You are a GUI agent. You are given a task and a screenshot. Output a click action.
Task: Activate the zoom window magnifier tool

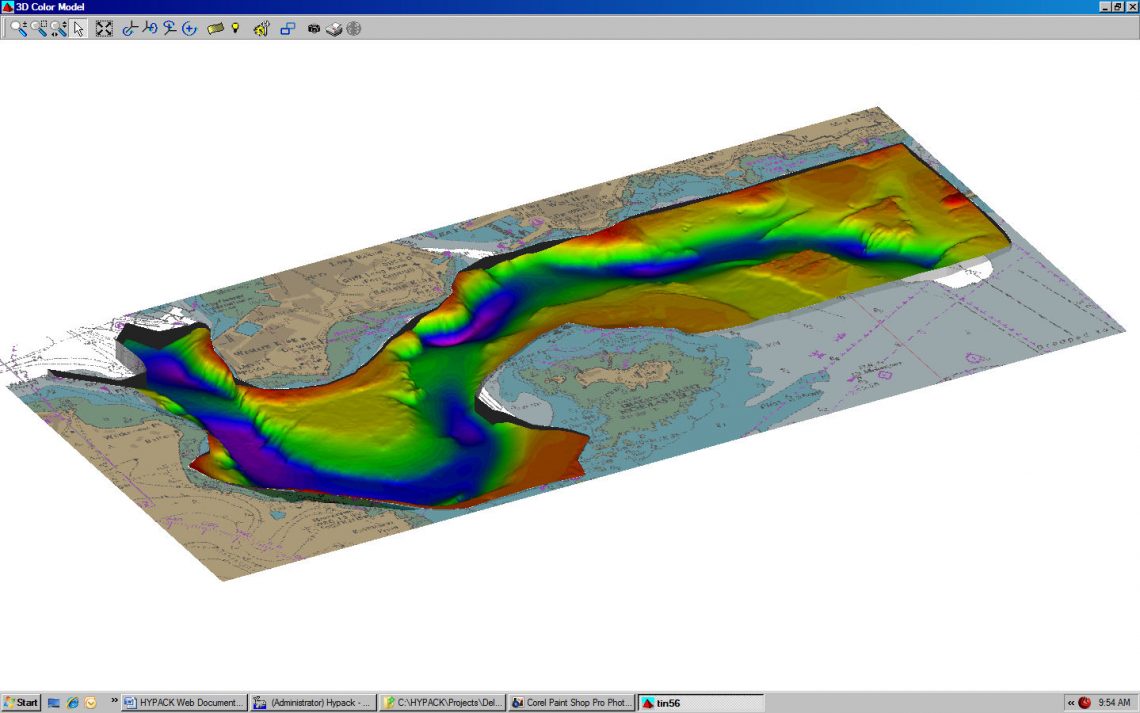[39, 29]
